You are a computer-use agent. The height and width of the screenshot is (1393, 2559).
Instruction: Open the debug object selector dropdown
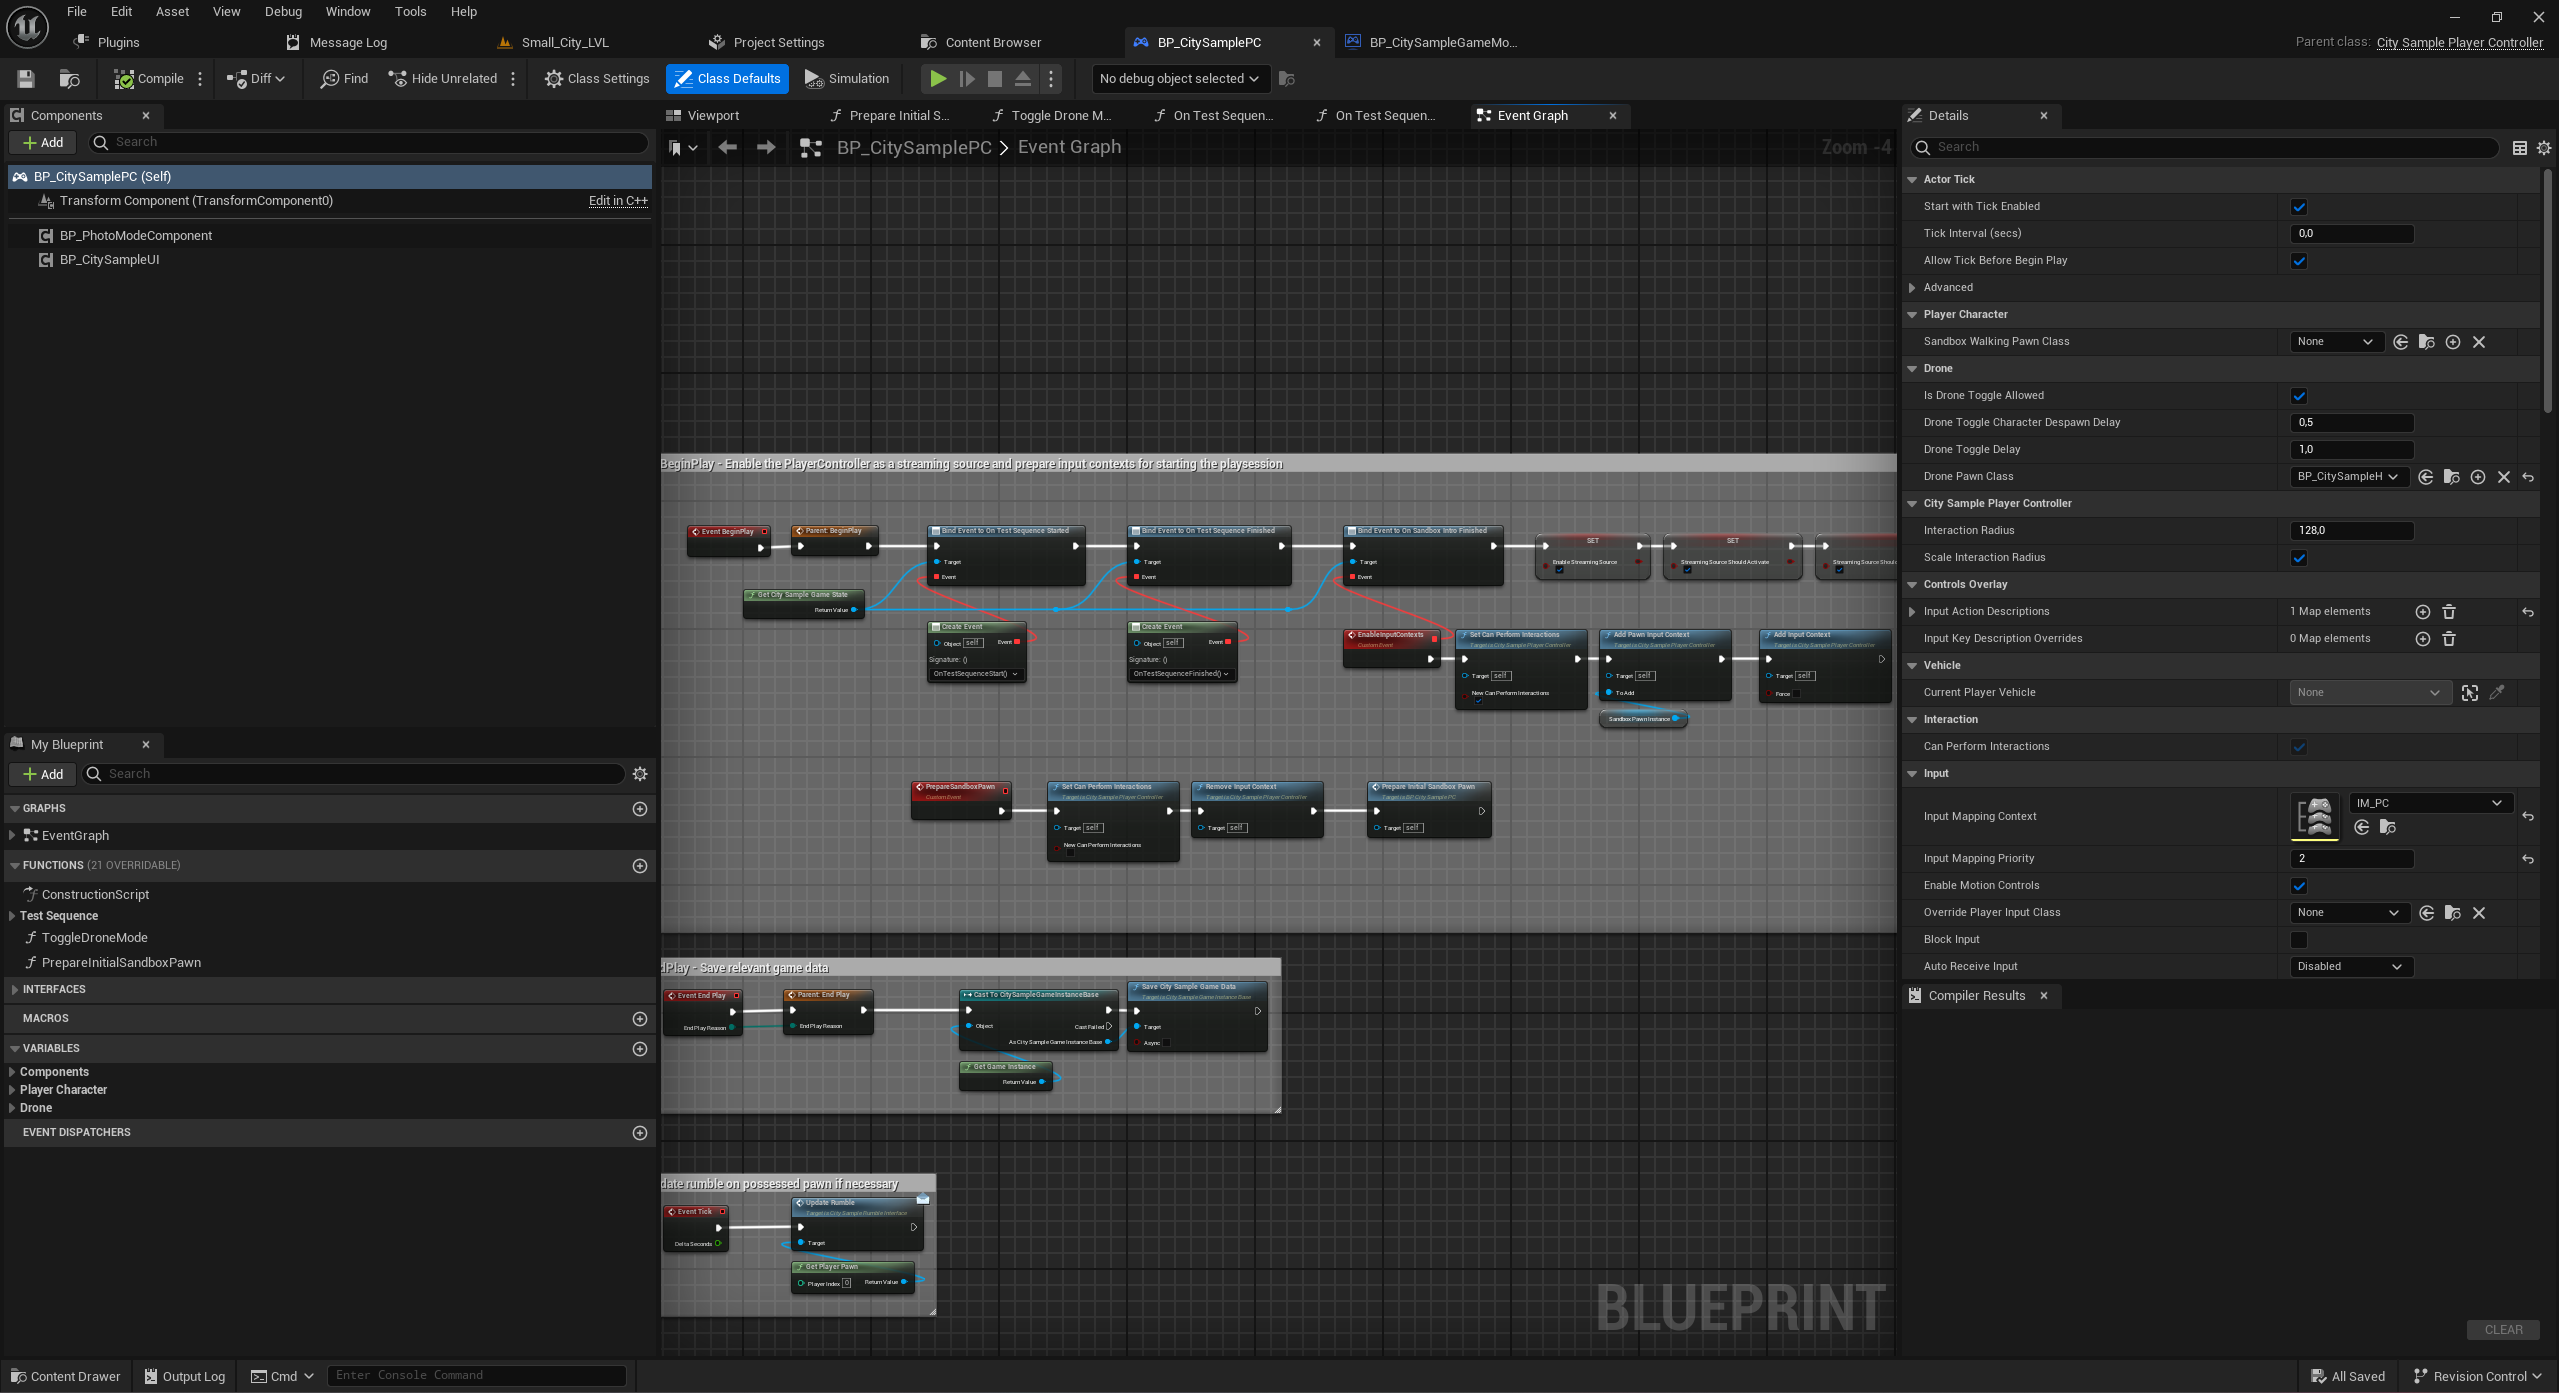1180,79
